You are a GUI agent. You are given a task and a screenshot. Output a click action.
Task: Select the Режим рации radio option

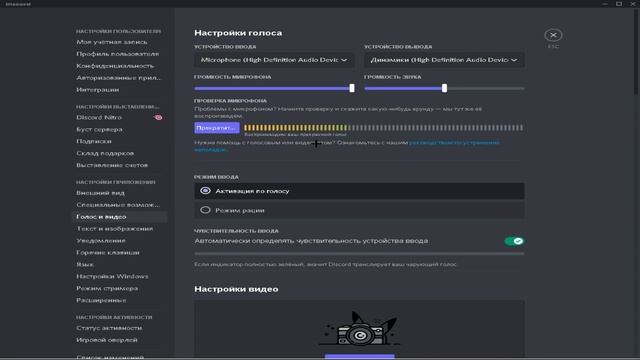pos(359,210)
